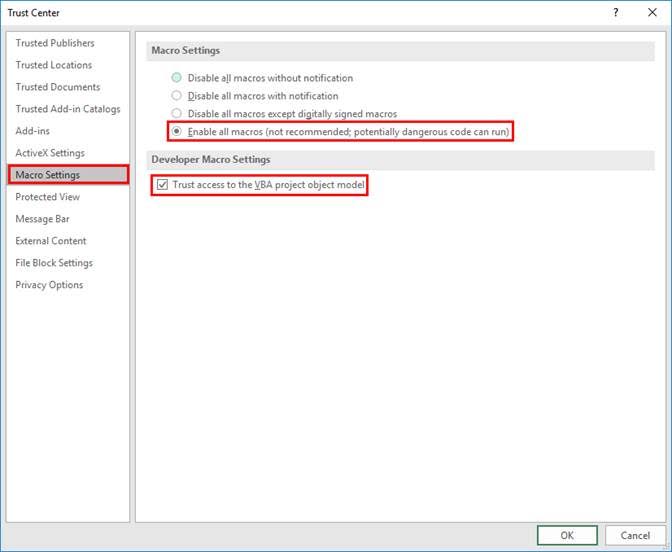The image size is (672, 552).
Task: Select Enable all macros radio button
Action: [x=176, y=131]
